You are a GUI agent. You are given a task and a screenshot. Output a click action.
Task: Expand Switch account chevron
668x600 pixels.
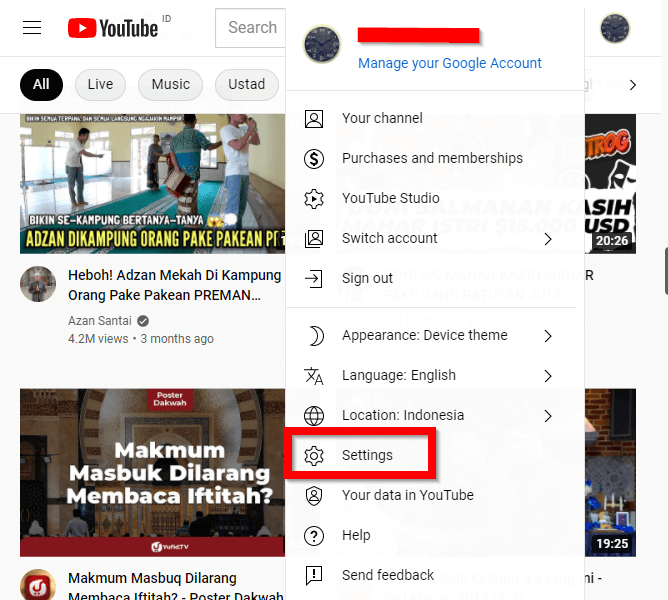point(548,239)
